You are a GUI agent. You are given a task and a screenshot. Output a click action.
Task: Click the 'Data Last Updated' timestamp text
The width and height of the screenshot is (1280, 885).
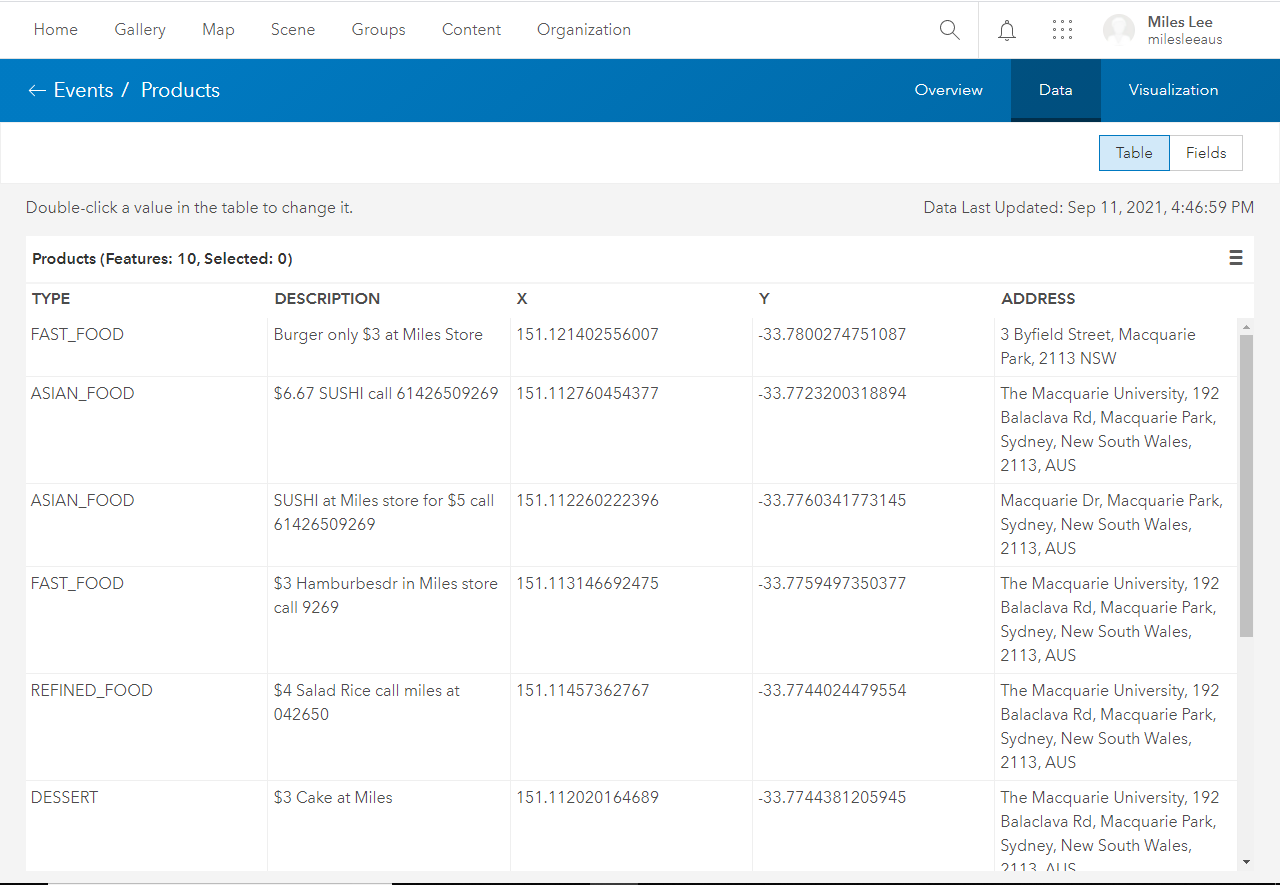[x=1088, y=208]
